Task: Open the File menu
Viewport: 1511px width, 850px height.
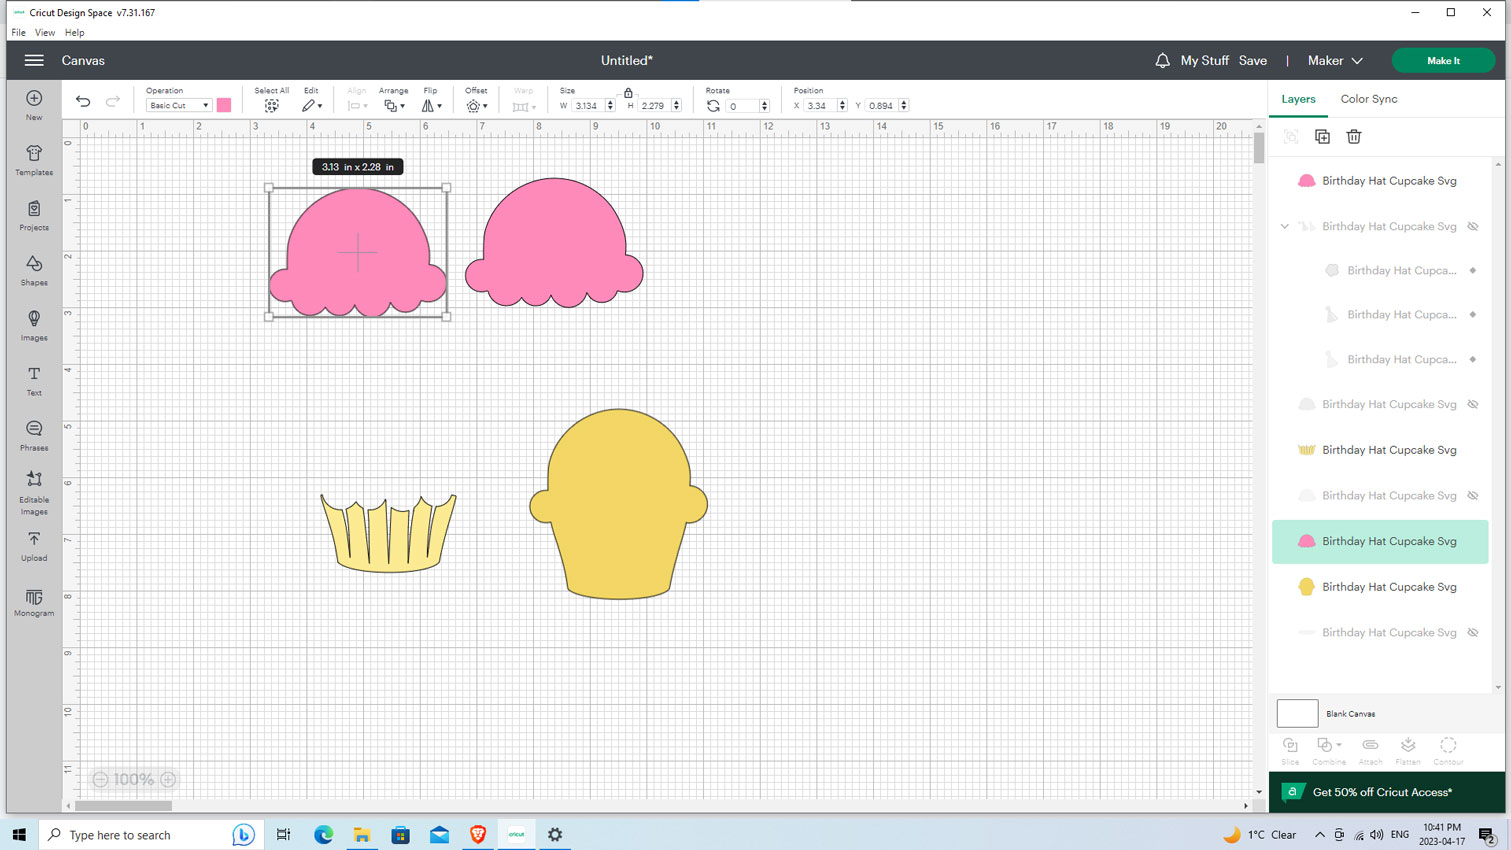Action: [x=19, y=33]
